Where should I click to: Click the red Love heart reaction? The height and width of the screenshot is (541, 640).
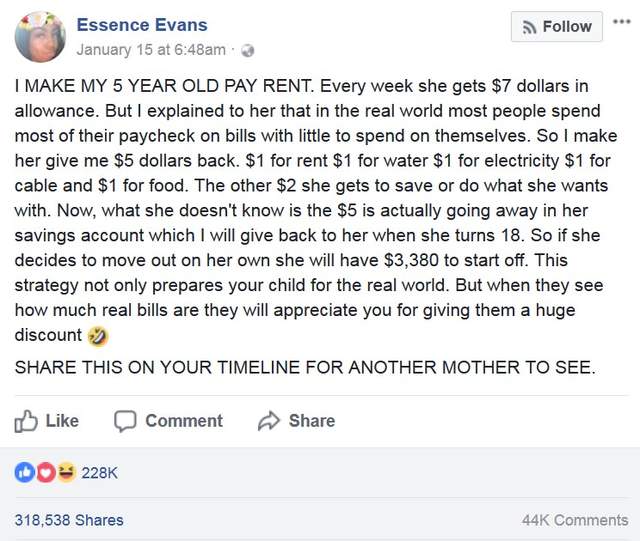click(45, 473)
